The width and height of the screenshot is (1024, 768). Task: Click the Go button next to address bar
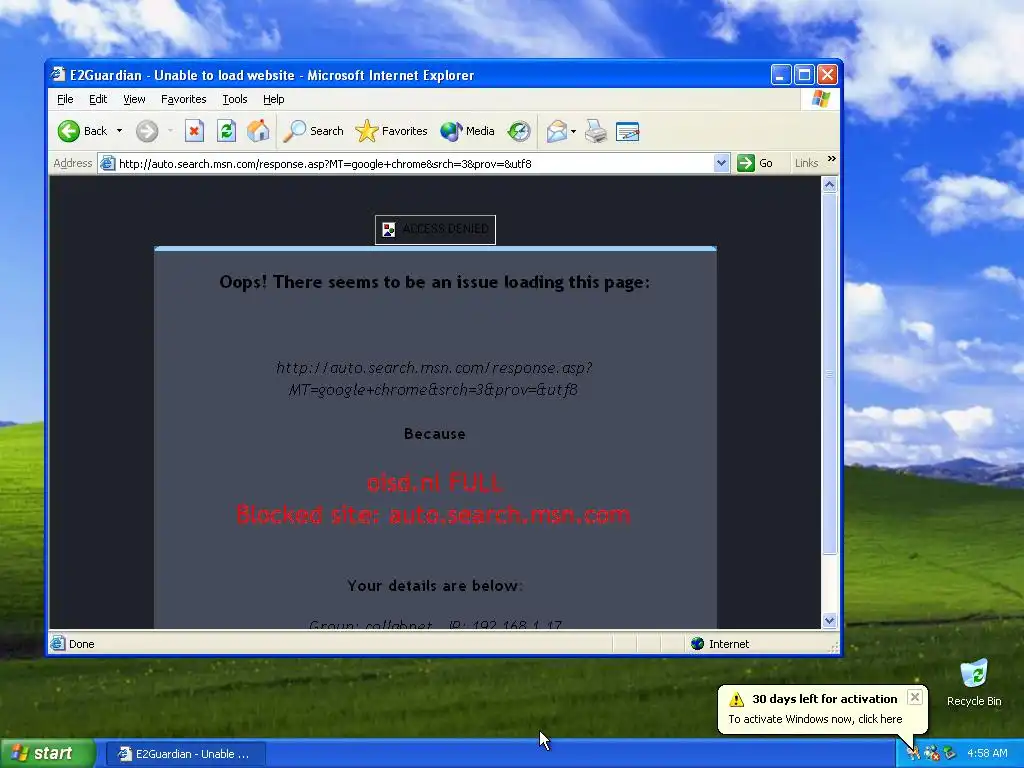[x=755, y=163]
